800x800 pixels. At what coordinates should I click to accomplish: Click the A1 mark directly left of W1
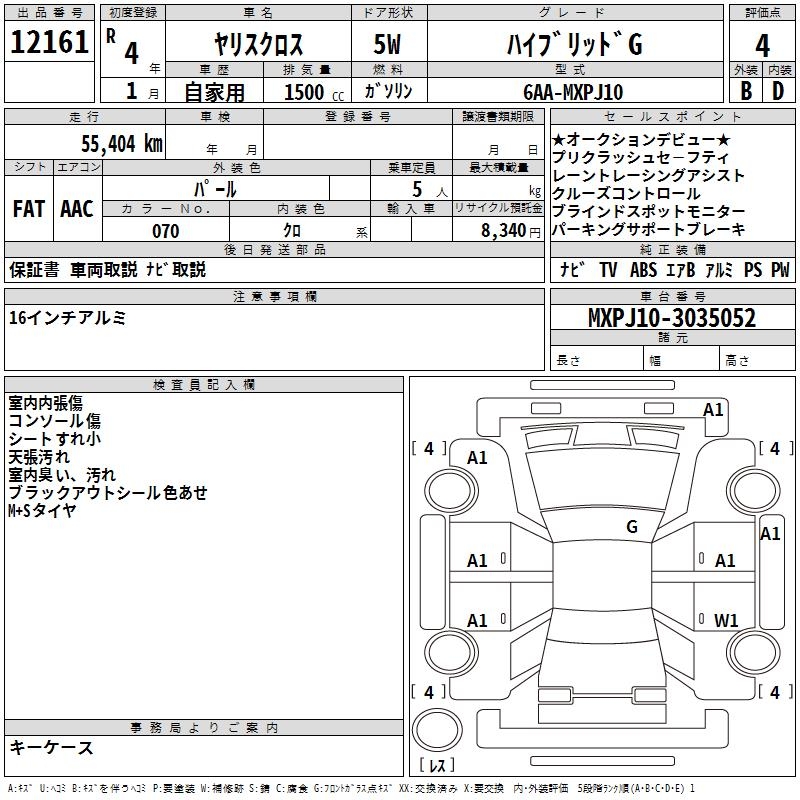tap(478, 621)
